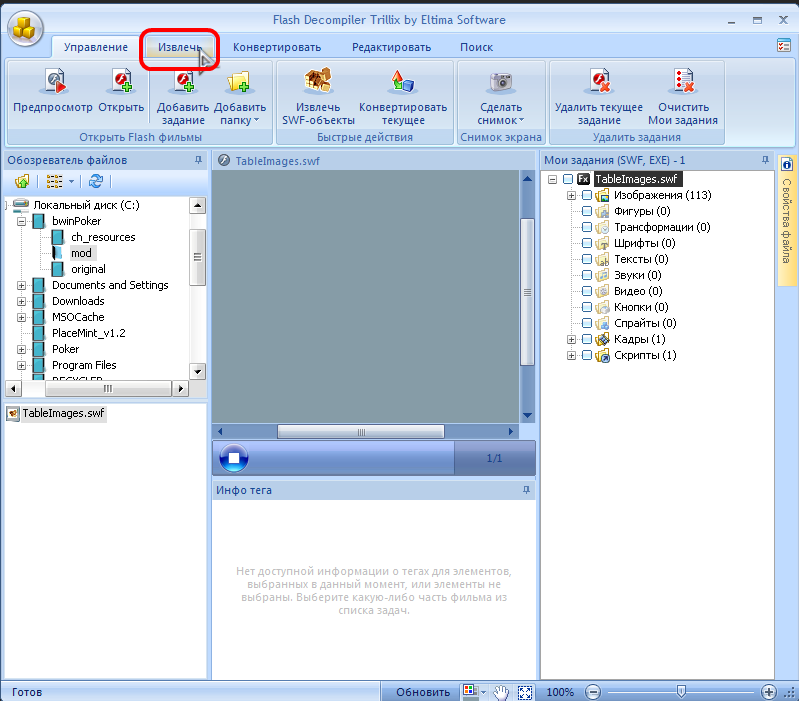The height and width of the screenshot is (701, 799).
Task: Click the Очистить Мои задания icon
Action: coord(683,82)
